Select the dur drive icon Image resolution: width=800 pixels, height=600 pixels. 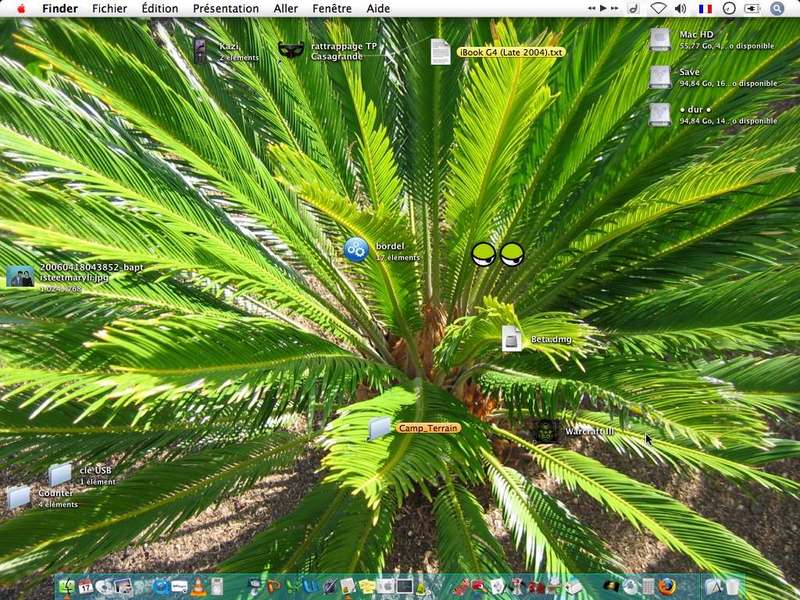point(660,114)
